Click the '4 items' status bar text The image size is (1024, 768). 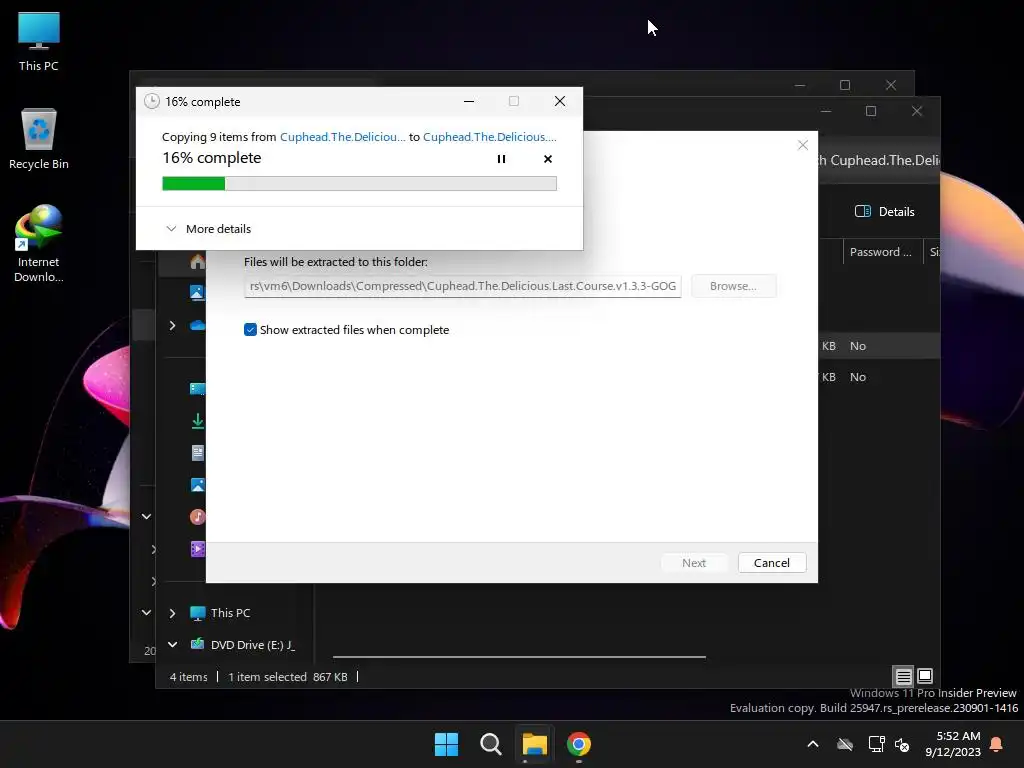(x=189, y=677)
